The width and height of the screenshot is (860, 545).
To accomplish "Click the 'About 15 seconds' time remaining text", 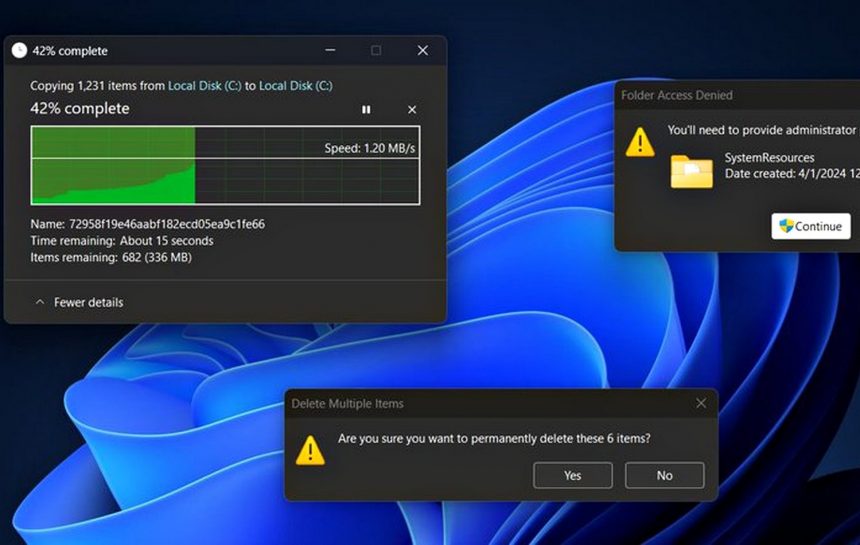I will pyautogui.click(x=167, y=241).
